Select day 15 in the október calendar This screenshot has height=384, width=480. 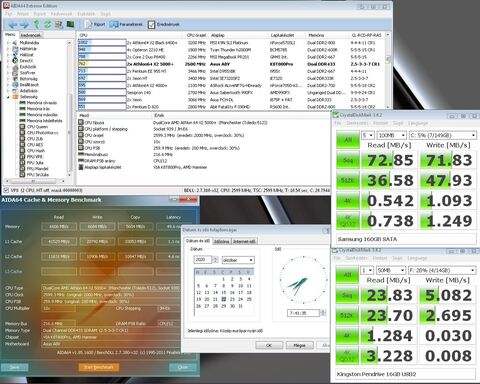(224, 292)
